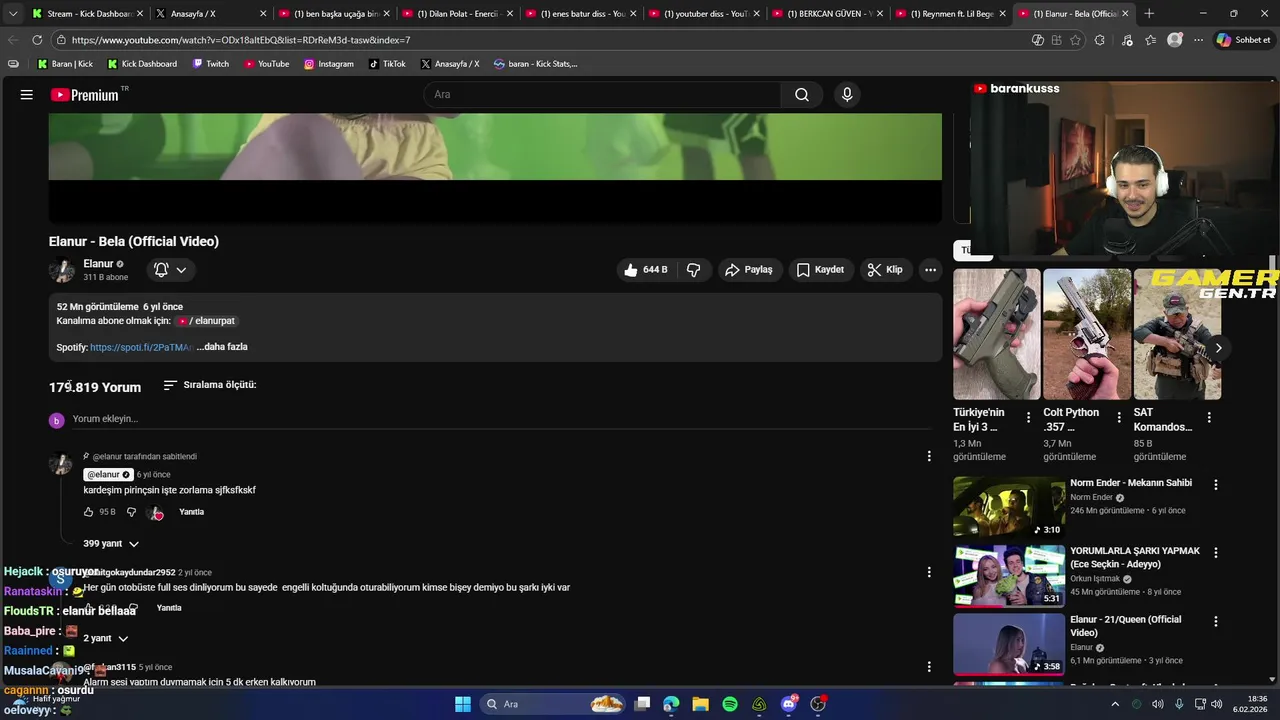The image size is (1280, 720).
Task: Open the video's more actions ellipsis
Action: (931, 270)
